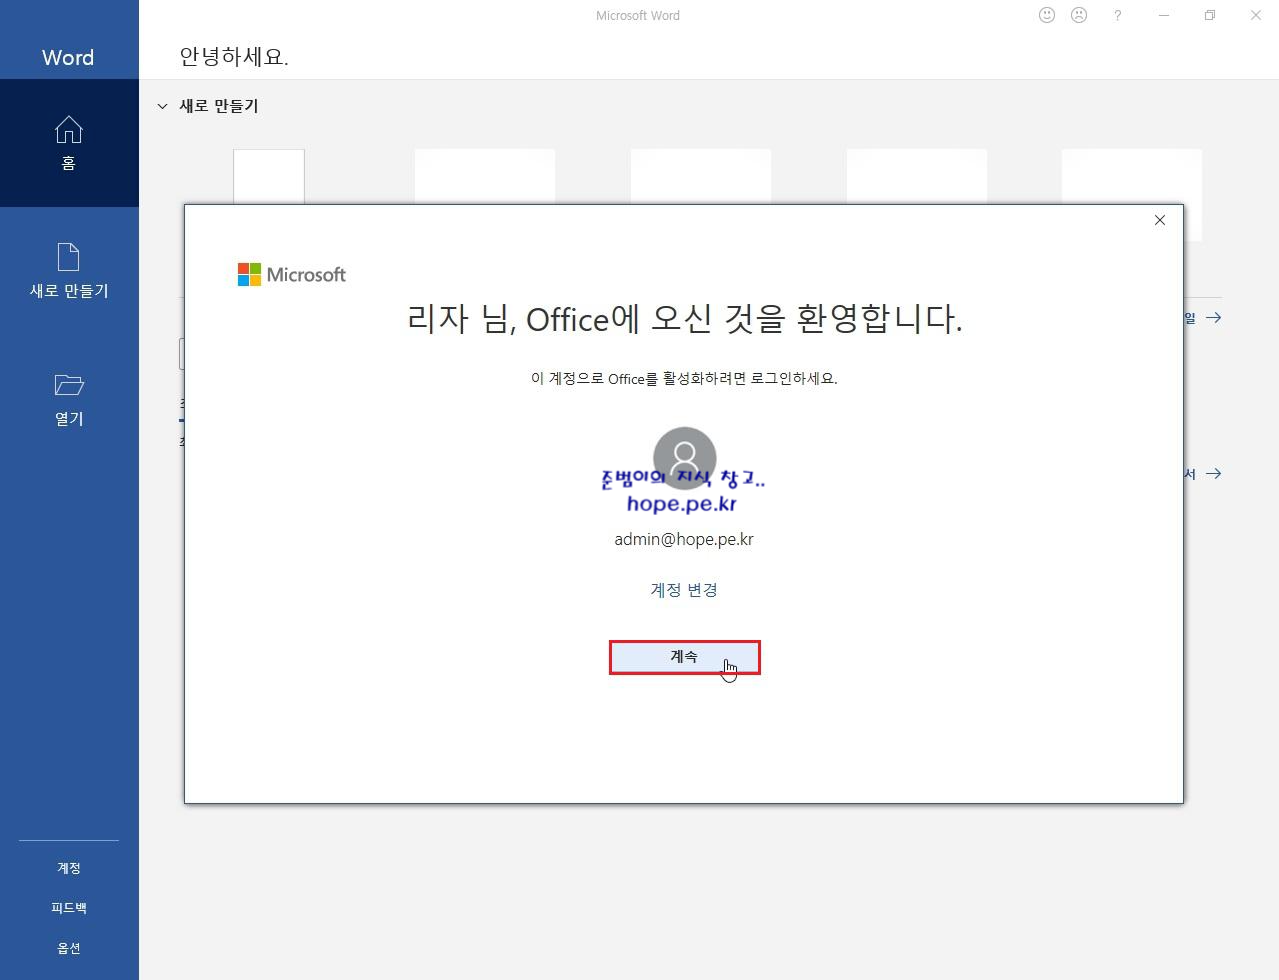Close the Office welcome dialog
This screenshot has height=980, width=1279.
1160,220
